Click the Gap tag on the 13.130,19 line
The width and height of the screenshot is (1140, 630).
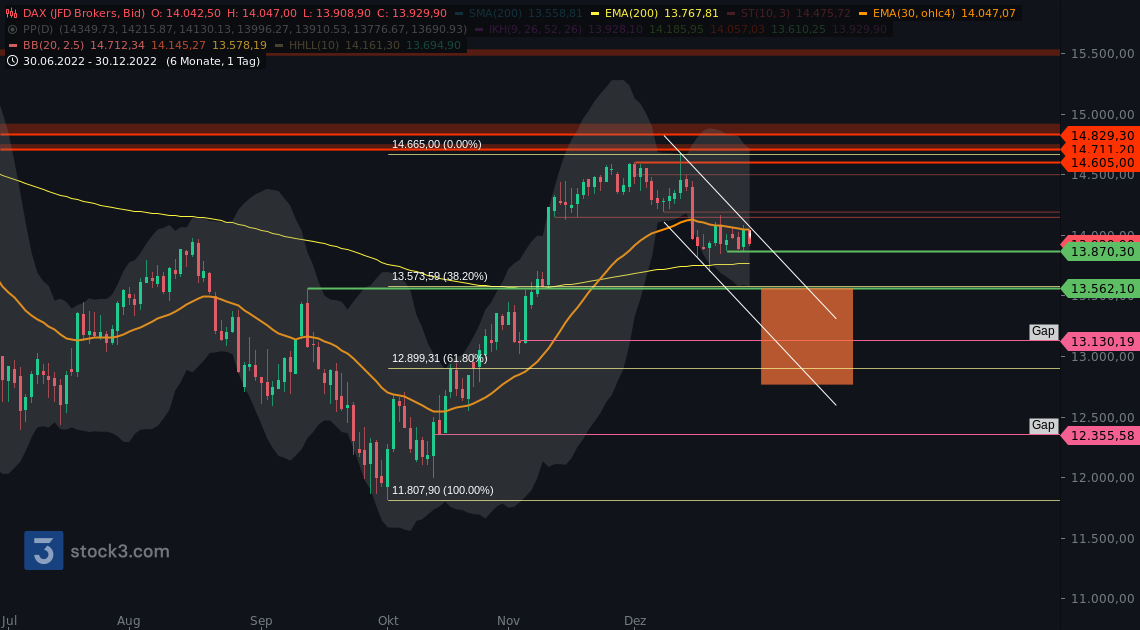[1043, 331]
